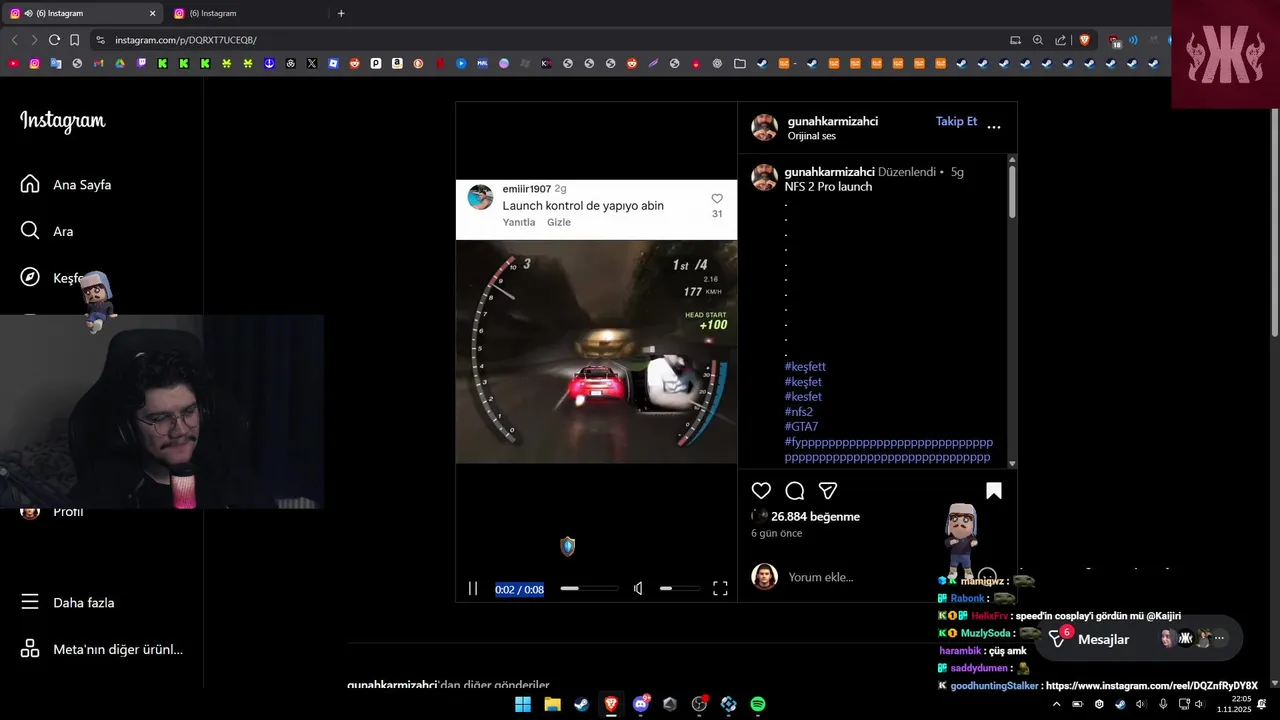Image resolution: width=1280 pixels, height=720 pixels.
Task: Adjust the video volume slider
Action: [679, 589]
